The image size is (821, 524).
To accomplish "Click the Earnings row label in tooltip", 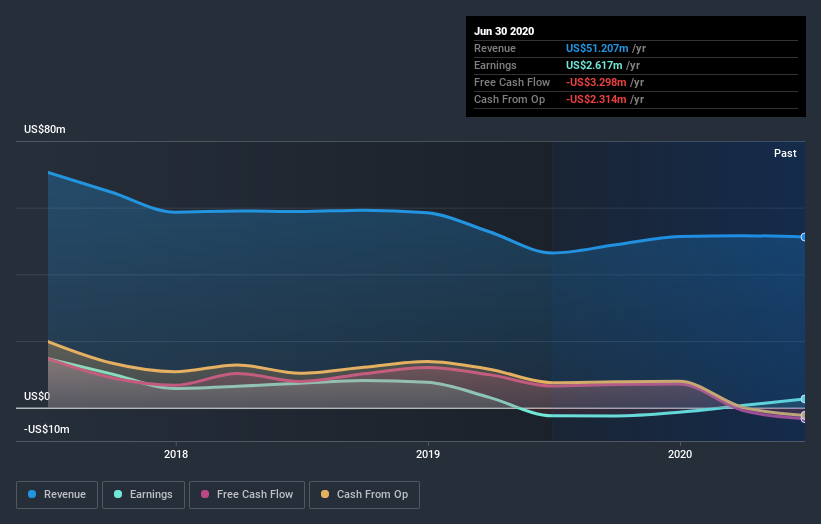I will click(495, 65).
